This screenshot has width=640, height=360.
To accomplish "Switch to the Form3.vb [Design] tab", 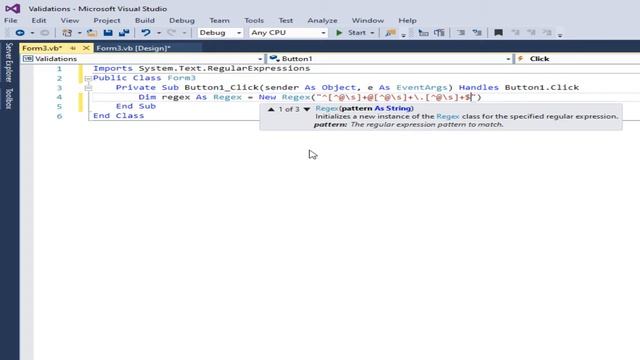I will pos(133,48).
